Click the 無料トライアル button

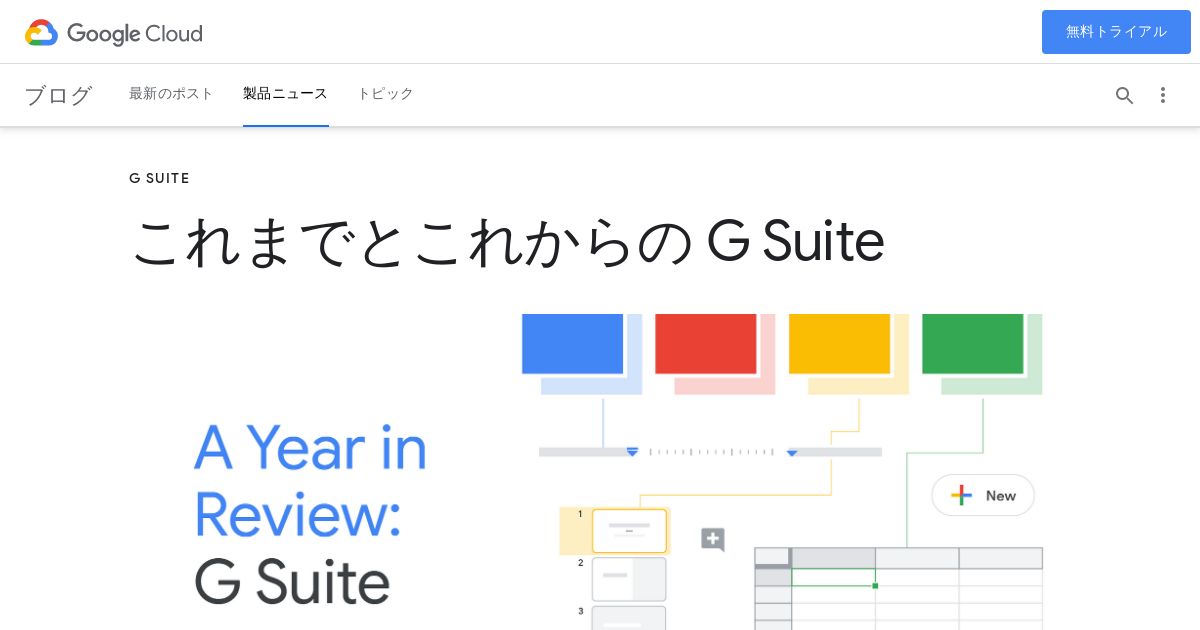(x=1116, y=32)
